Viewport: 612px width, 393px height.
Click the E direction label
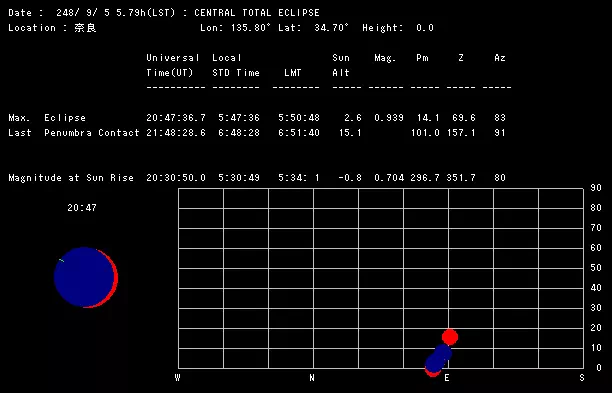tap(447, 378)
